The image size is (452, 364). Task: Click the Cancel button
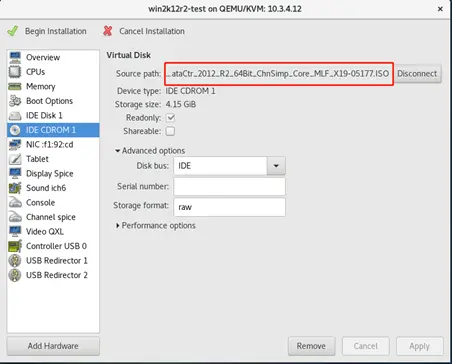pyautogui.click(x=366, y=346)
